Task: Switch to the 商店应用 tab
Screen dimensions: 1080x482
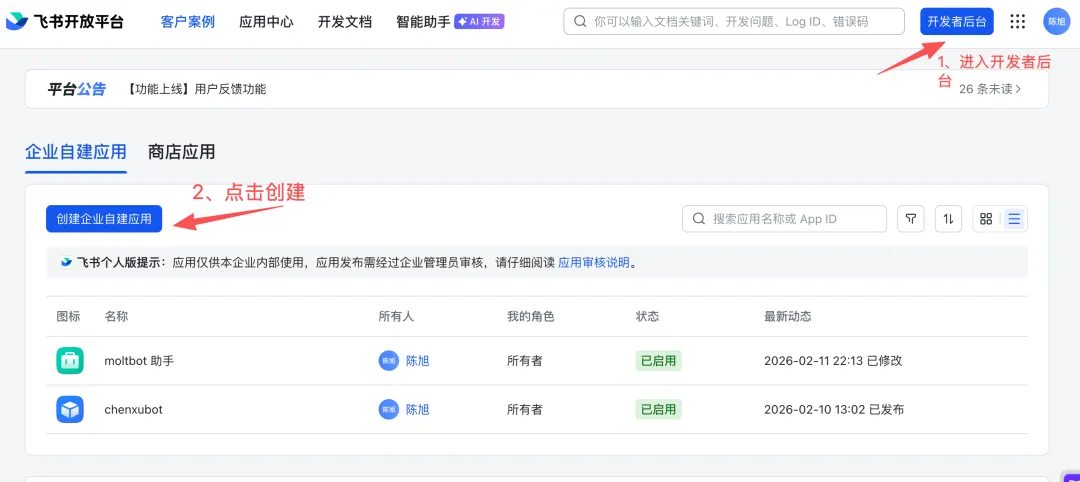Action: tap(181, 152)
